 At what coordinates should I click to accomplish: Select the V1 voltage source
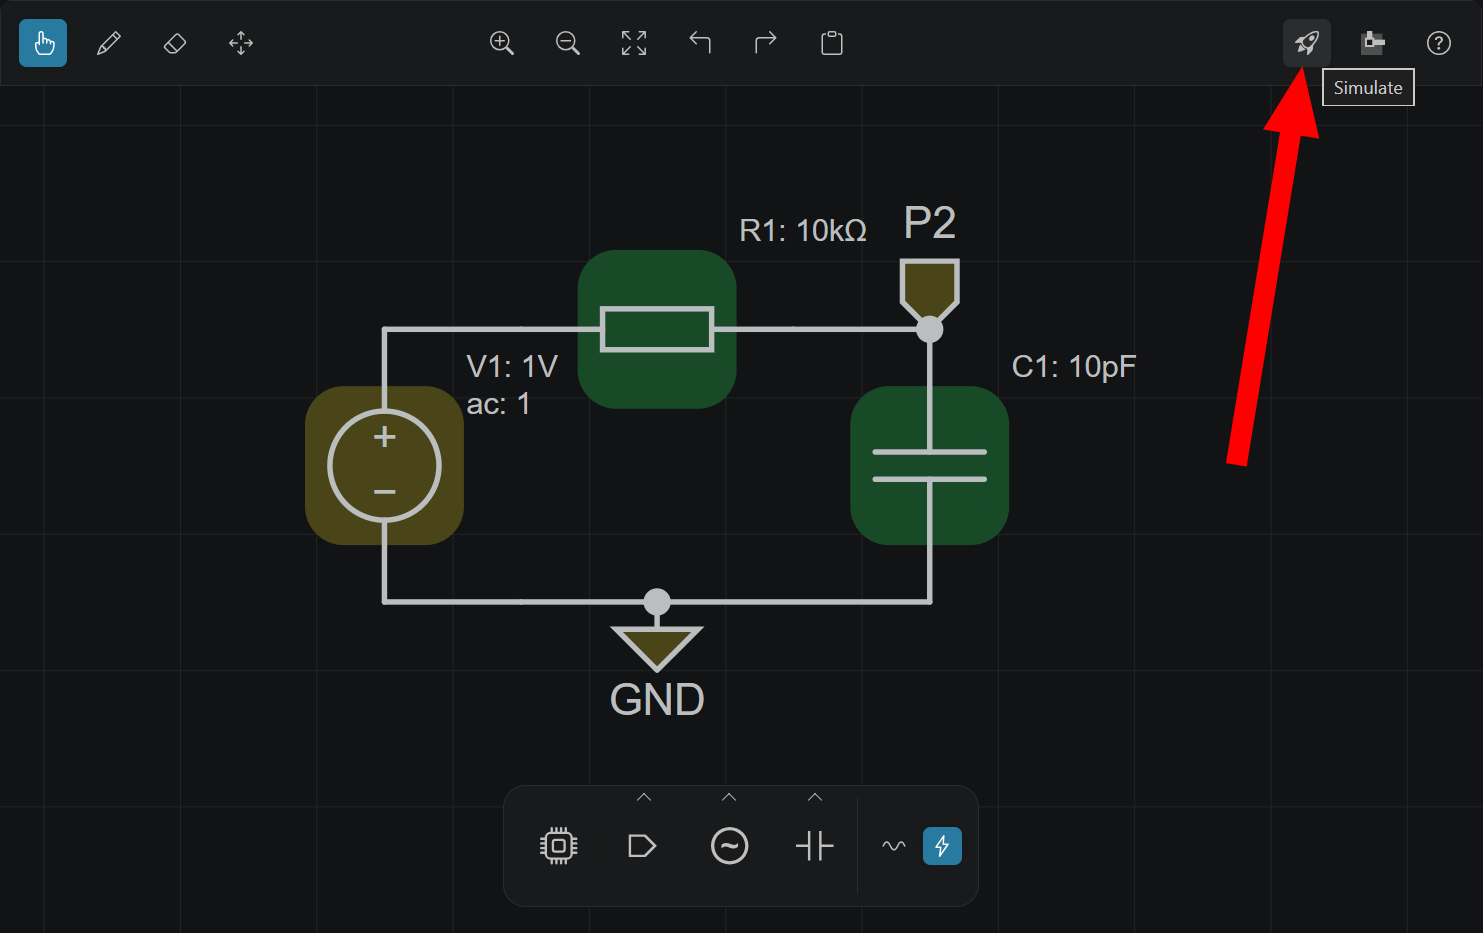coord(384,465)
